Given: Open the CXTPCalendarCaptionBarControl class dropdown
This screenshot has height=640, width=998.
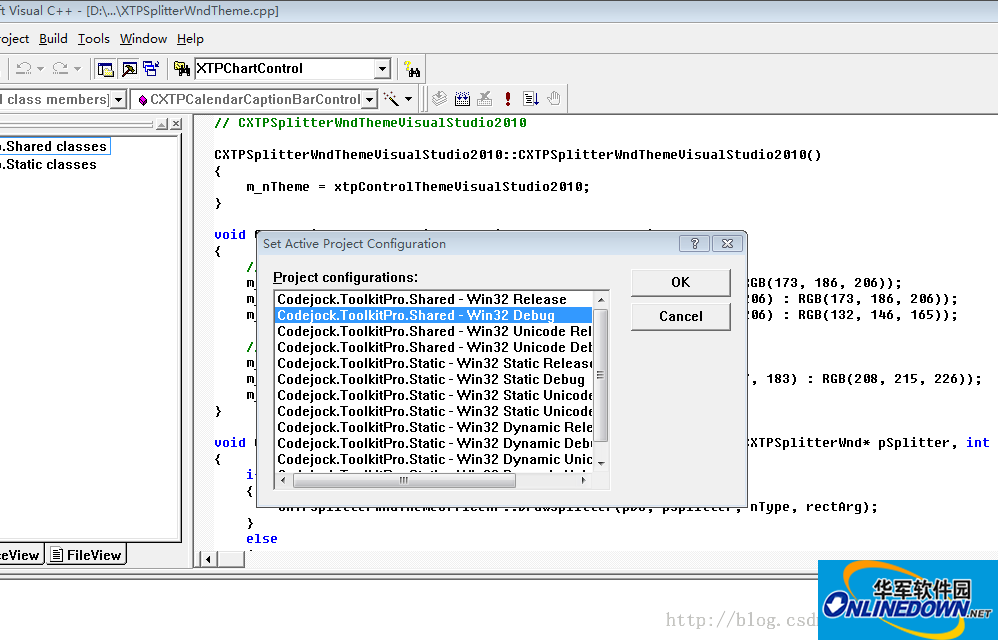Looking at the screenshot, I should tap(370, 100).
